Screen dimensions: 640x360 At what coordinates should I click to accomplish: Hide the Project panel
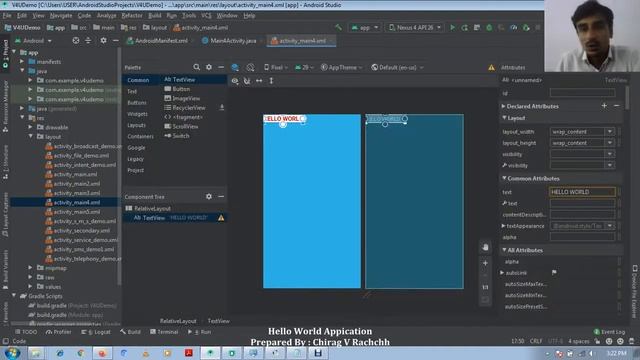tap(116, 41)
